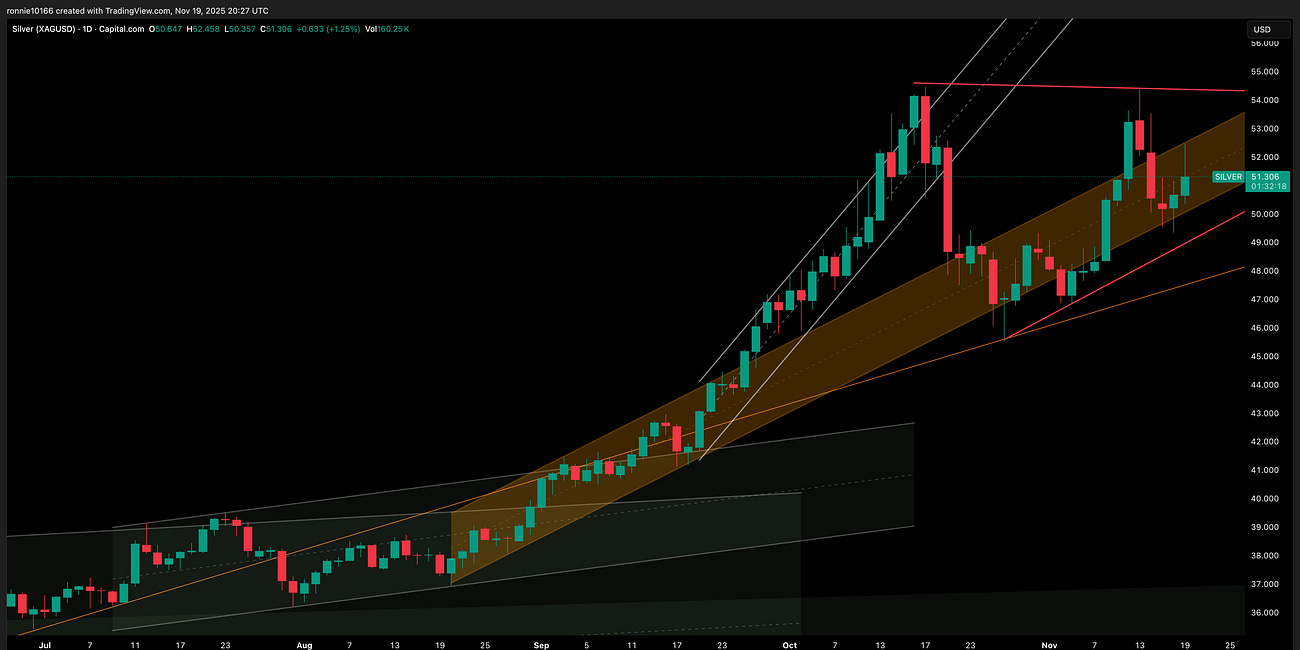Click the Jul label on the time axis
Image resolution: width=1300 pixels, height=650 pixels.
47,645
